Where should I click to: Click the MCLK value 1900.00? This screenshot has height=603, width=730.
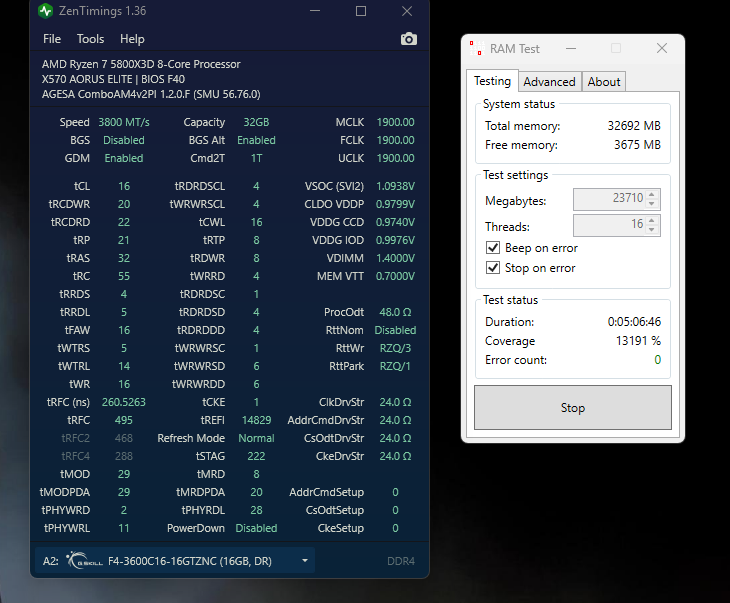point(395,122)
